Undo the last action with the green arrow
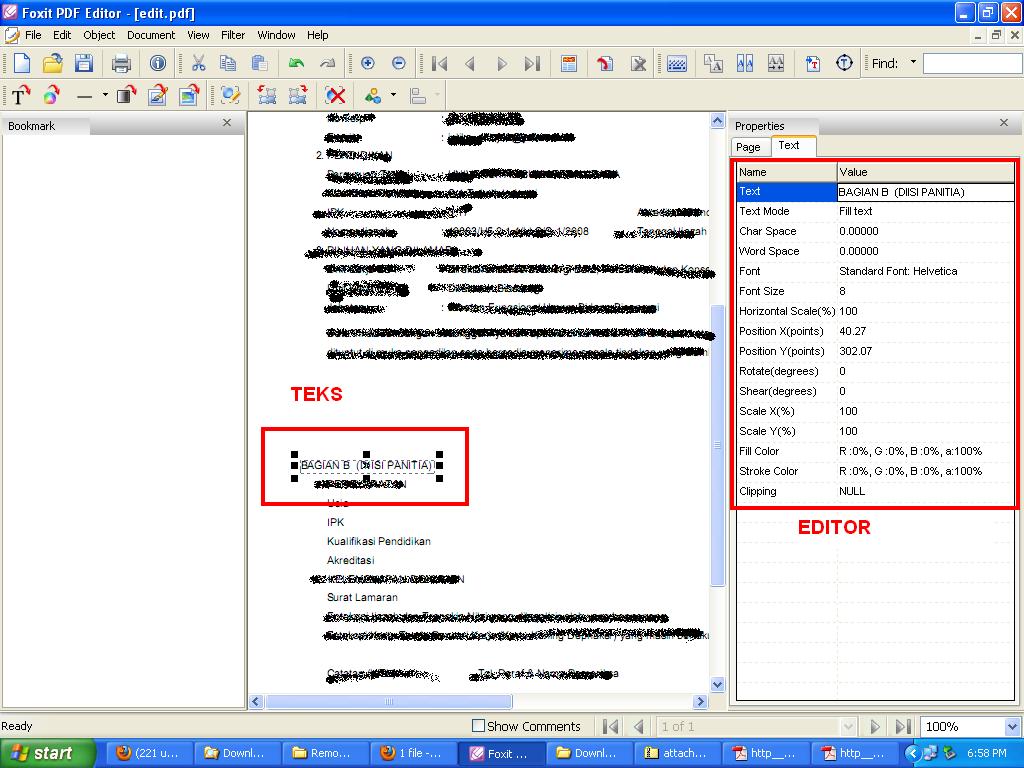 coord(296,63)
